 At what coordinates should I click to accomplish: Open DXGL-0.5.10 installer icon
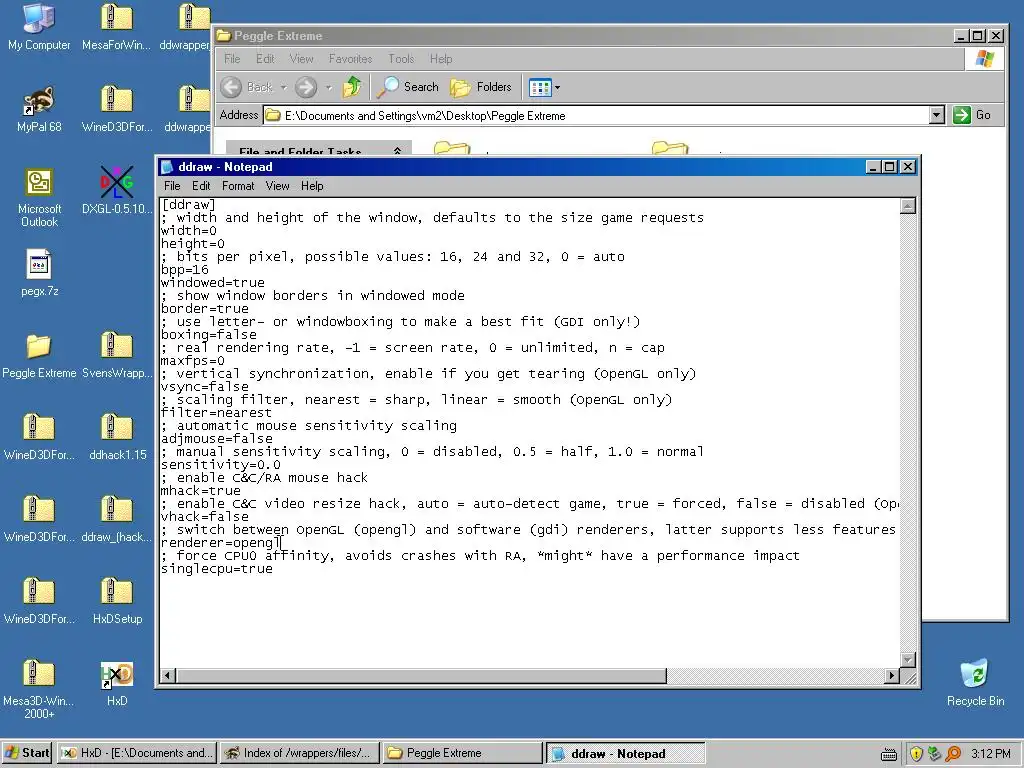(117, 190)
